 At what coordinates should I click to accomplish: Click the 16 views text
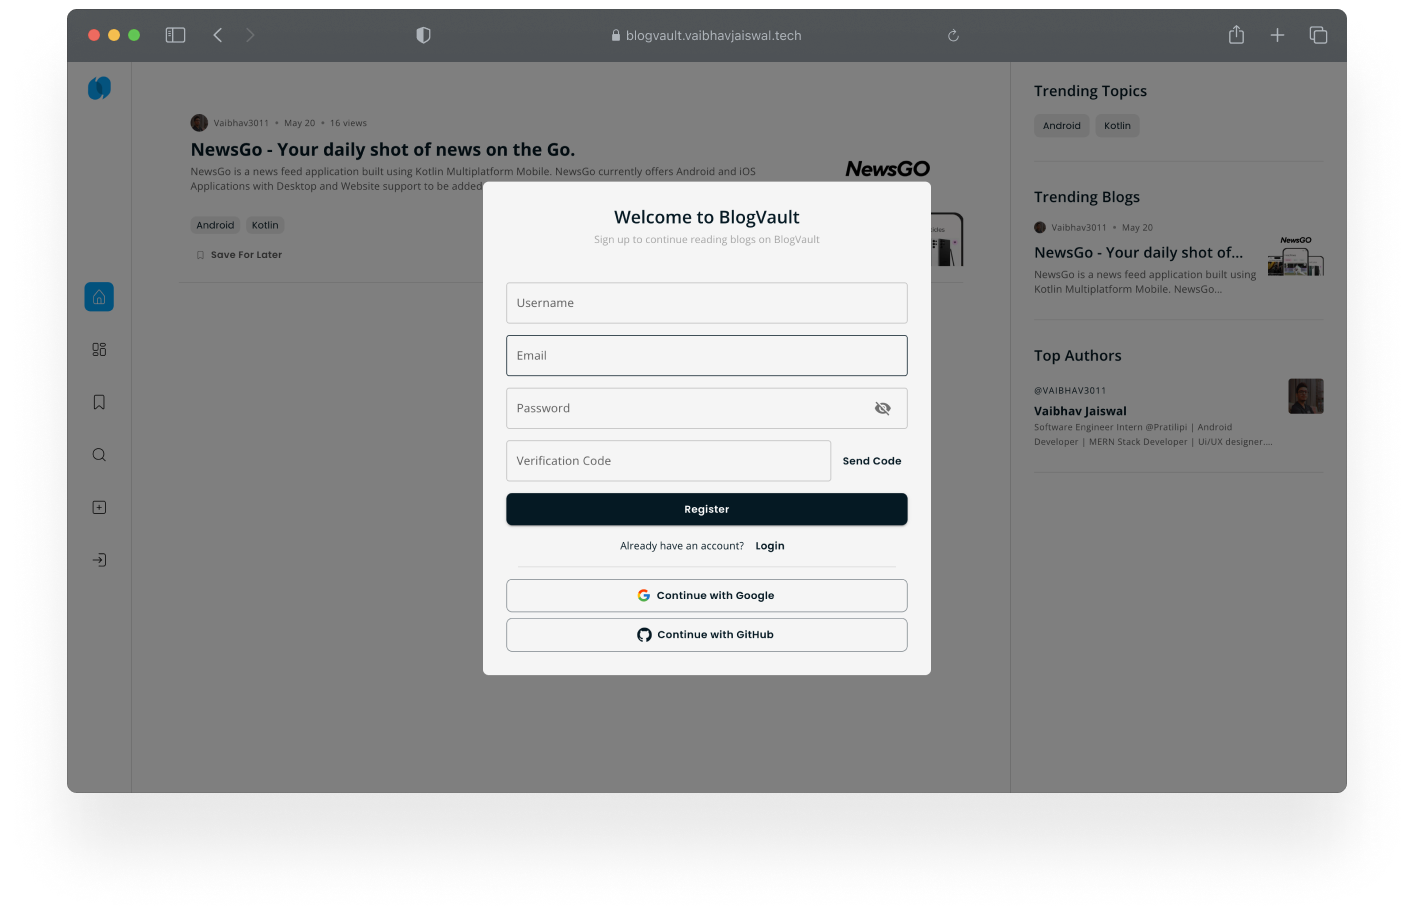coord(348,123)
